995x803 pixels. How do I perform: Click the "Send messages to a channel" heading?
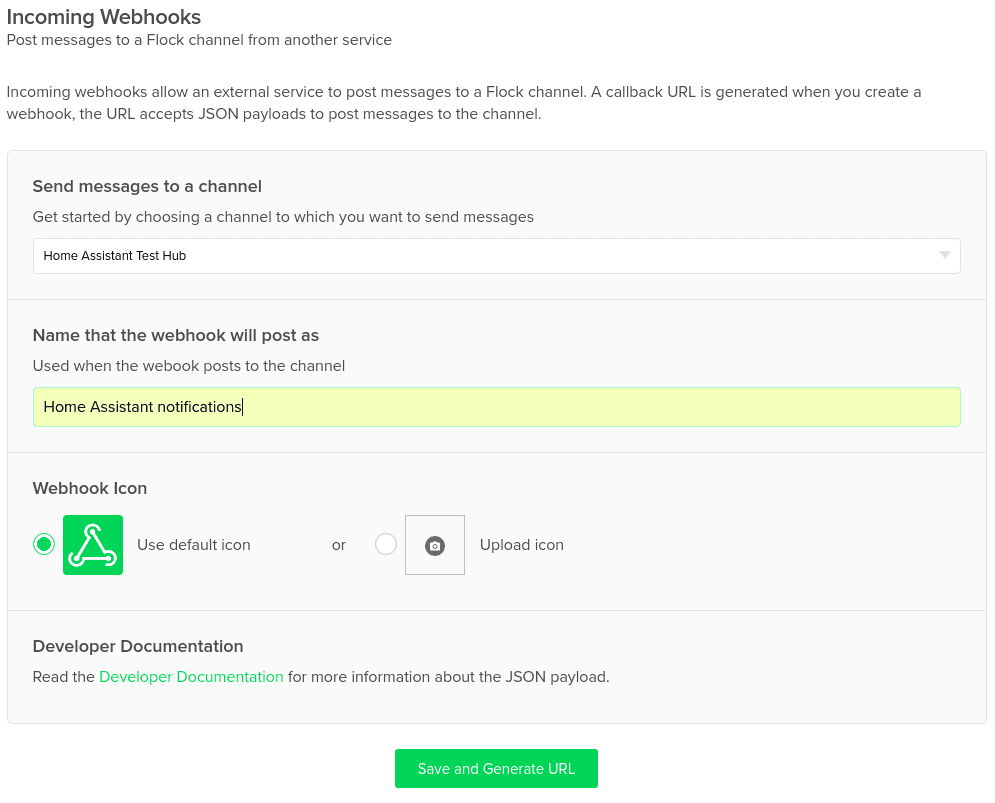click(x=147, y=186)
